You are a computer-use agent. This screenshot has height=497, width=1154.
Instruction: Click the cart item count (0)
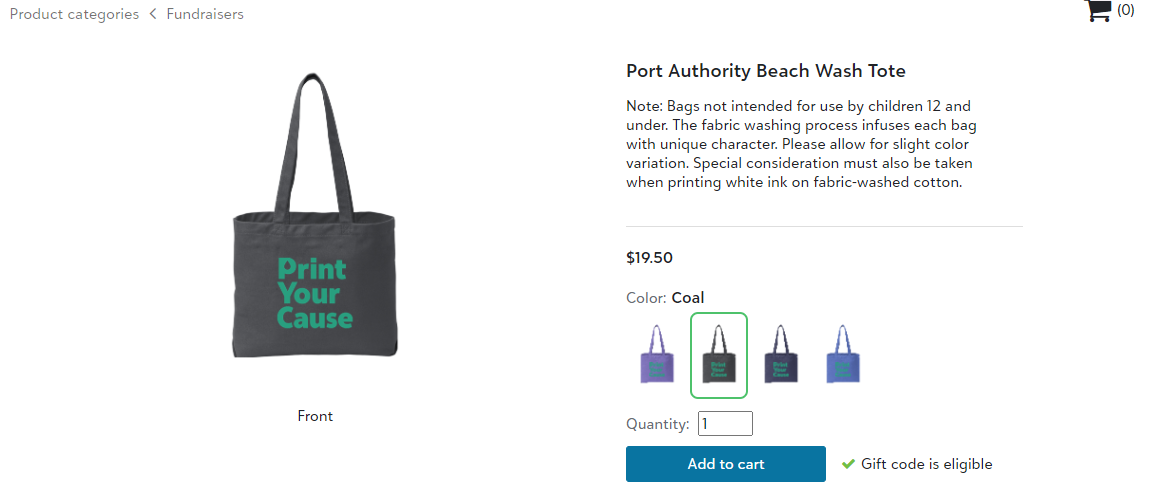1126,10
